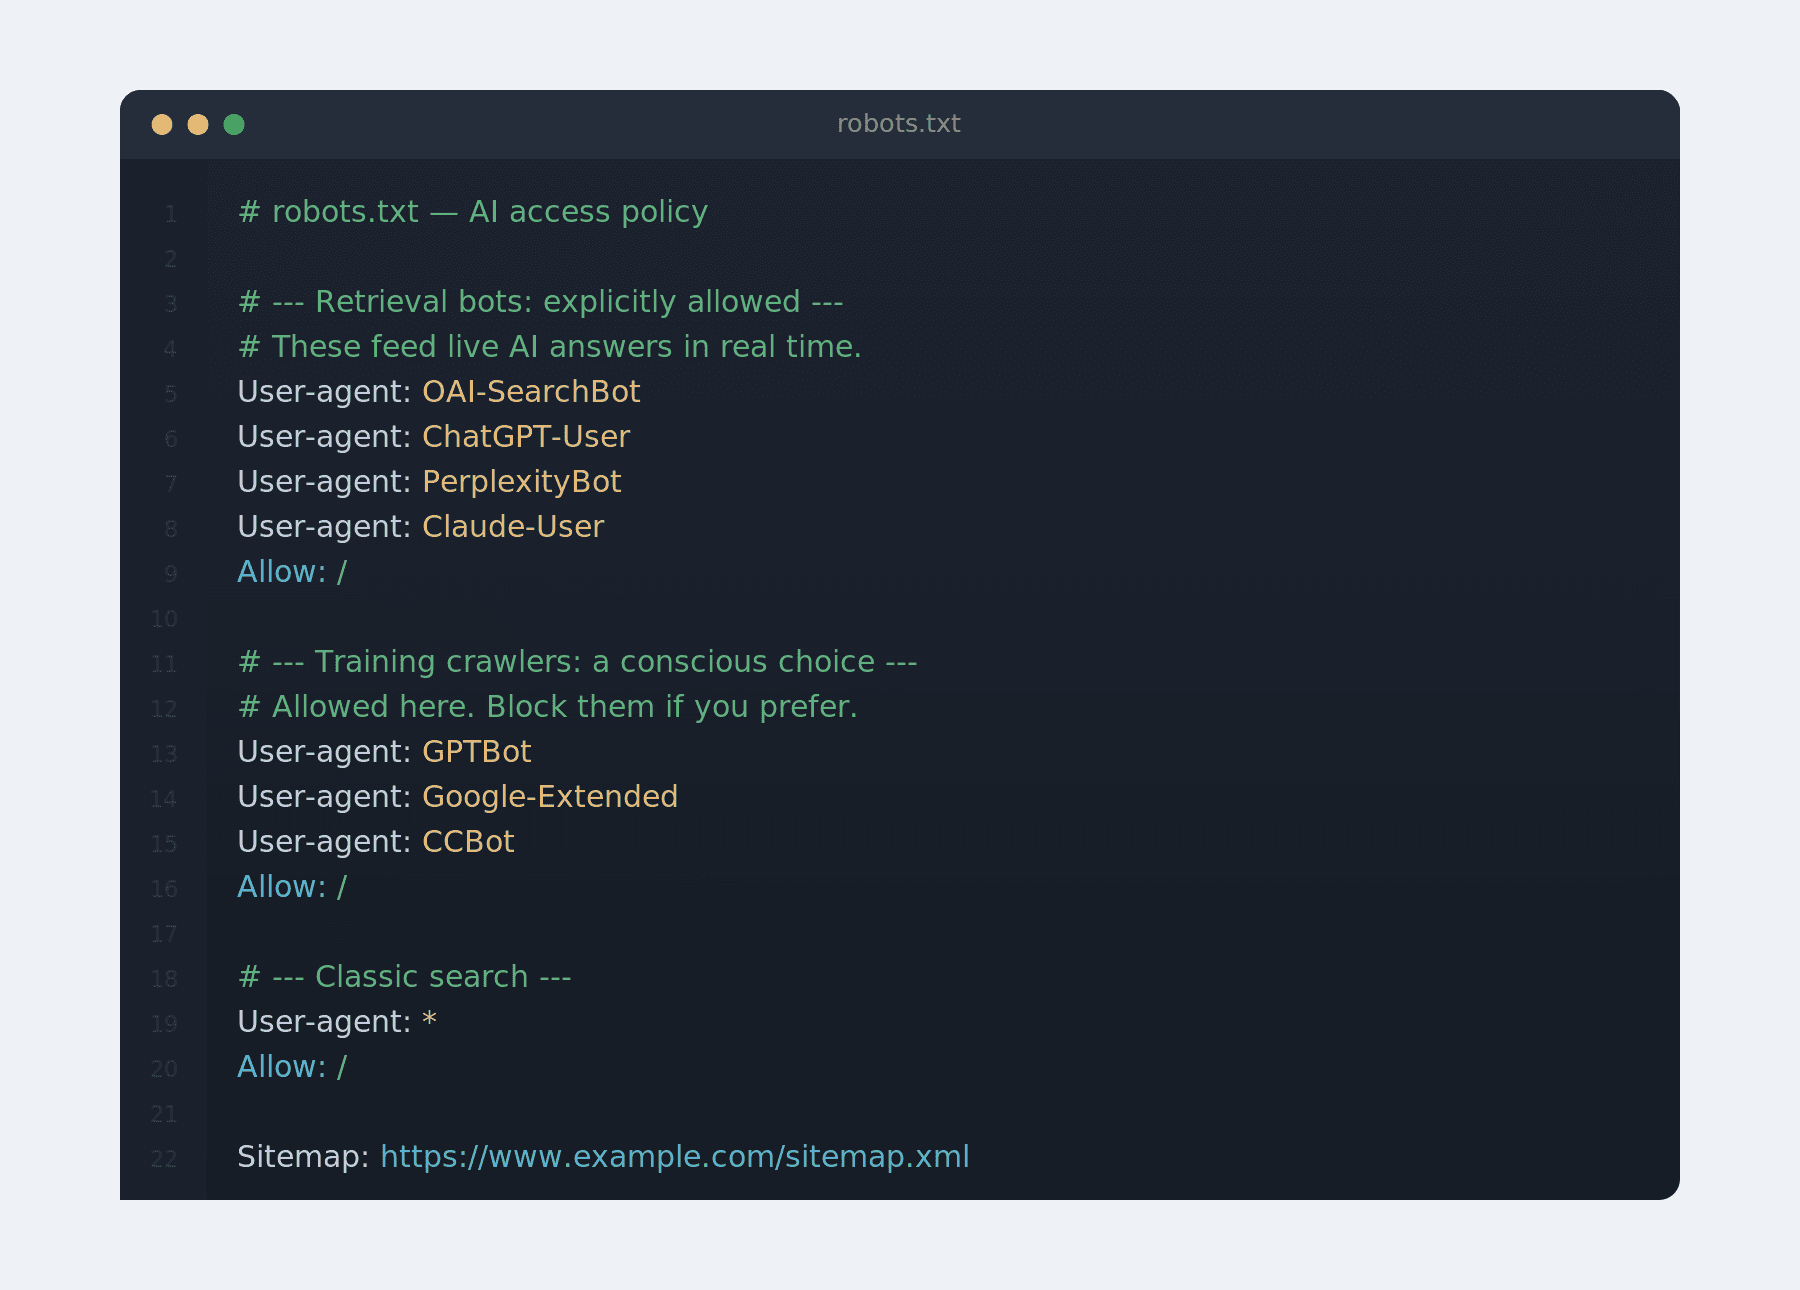Click the 'User-agent:' keyword before GPTBot

tap(325, 752)
